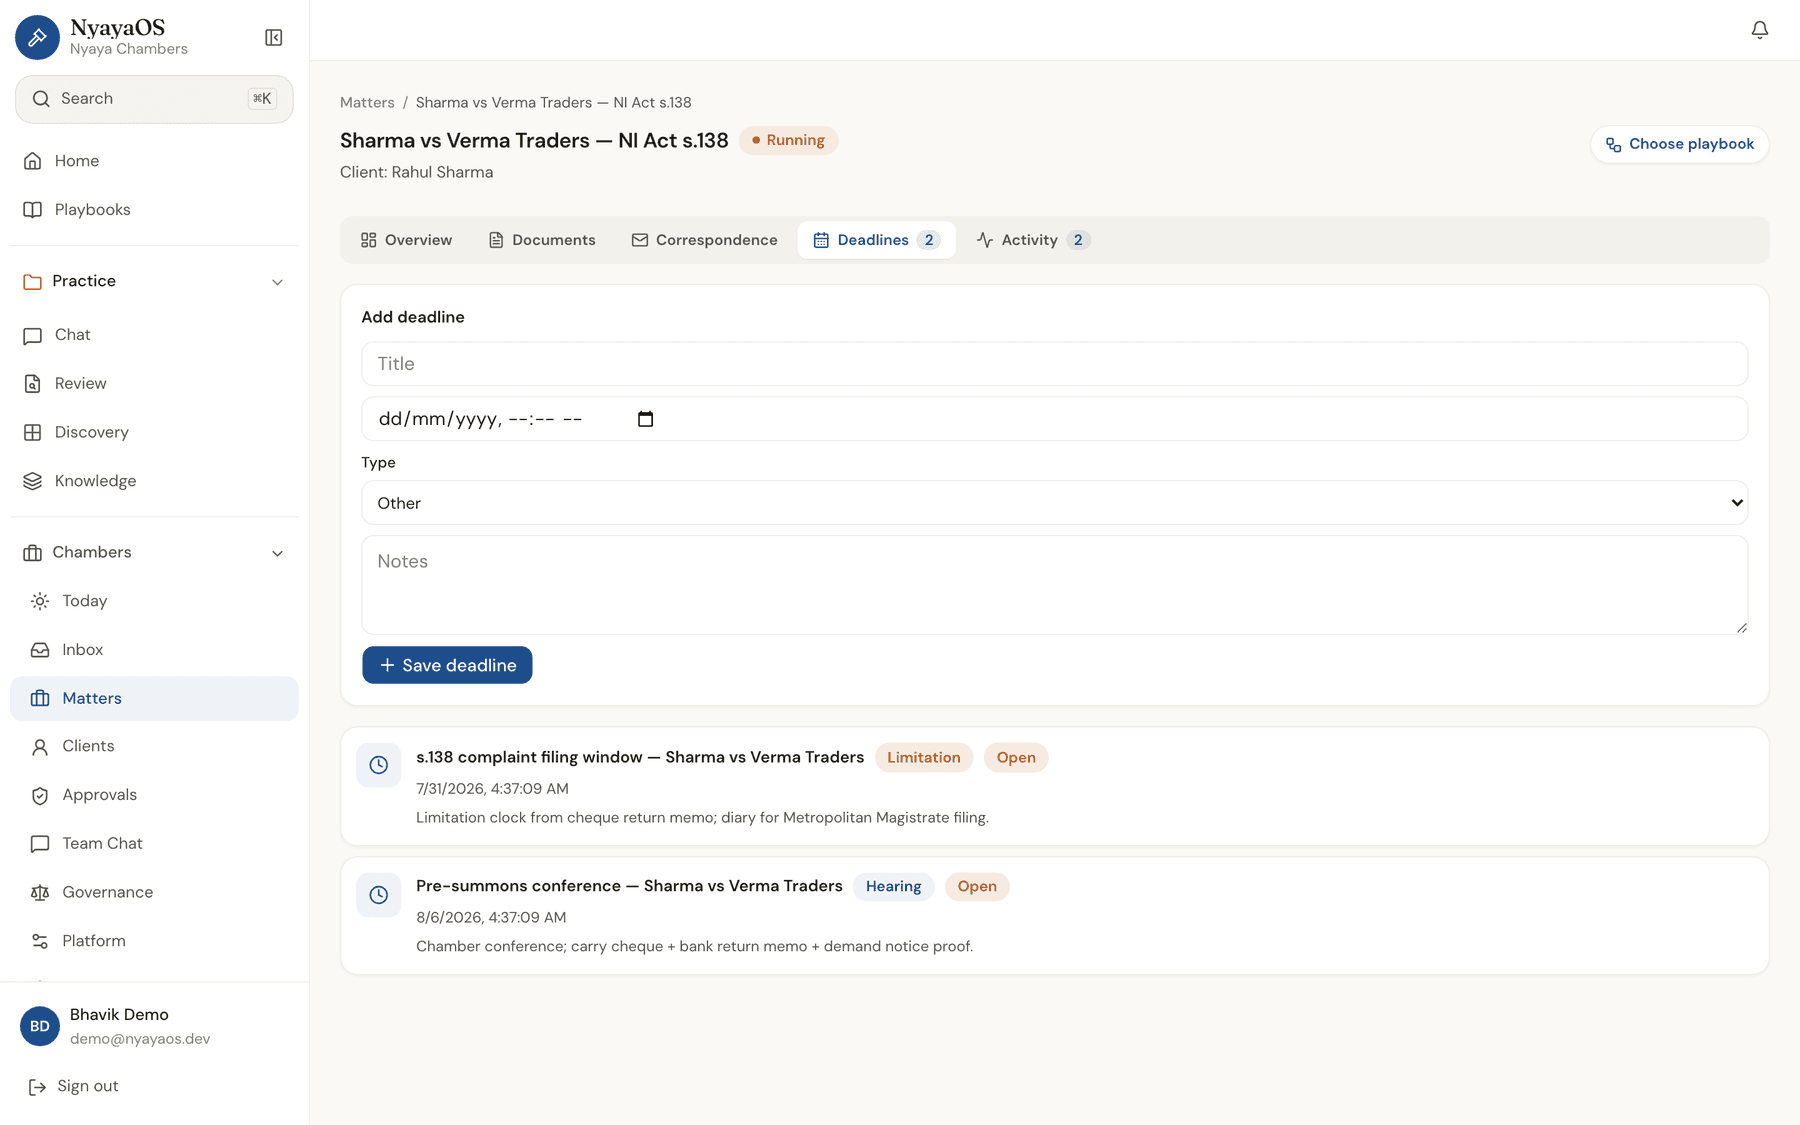Click Choose playbook button

1679,144
